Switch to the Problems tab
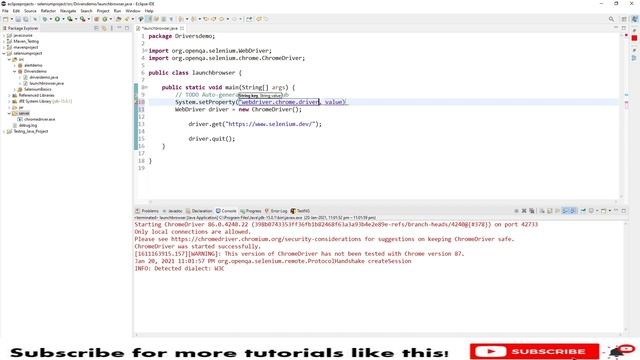This screenshot has width=640, height=360. pos(147,211)
